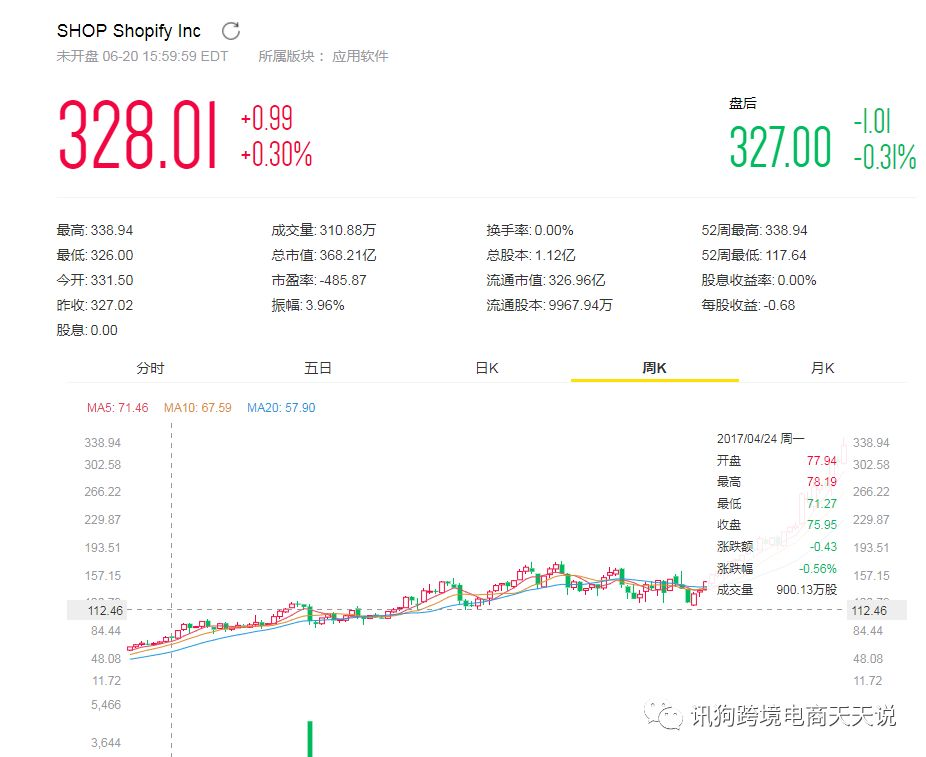
Task: Click the 未开盘 06-20 15:59:59 EDT status
Action: (142, 56)
